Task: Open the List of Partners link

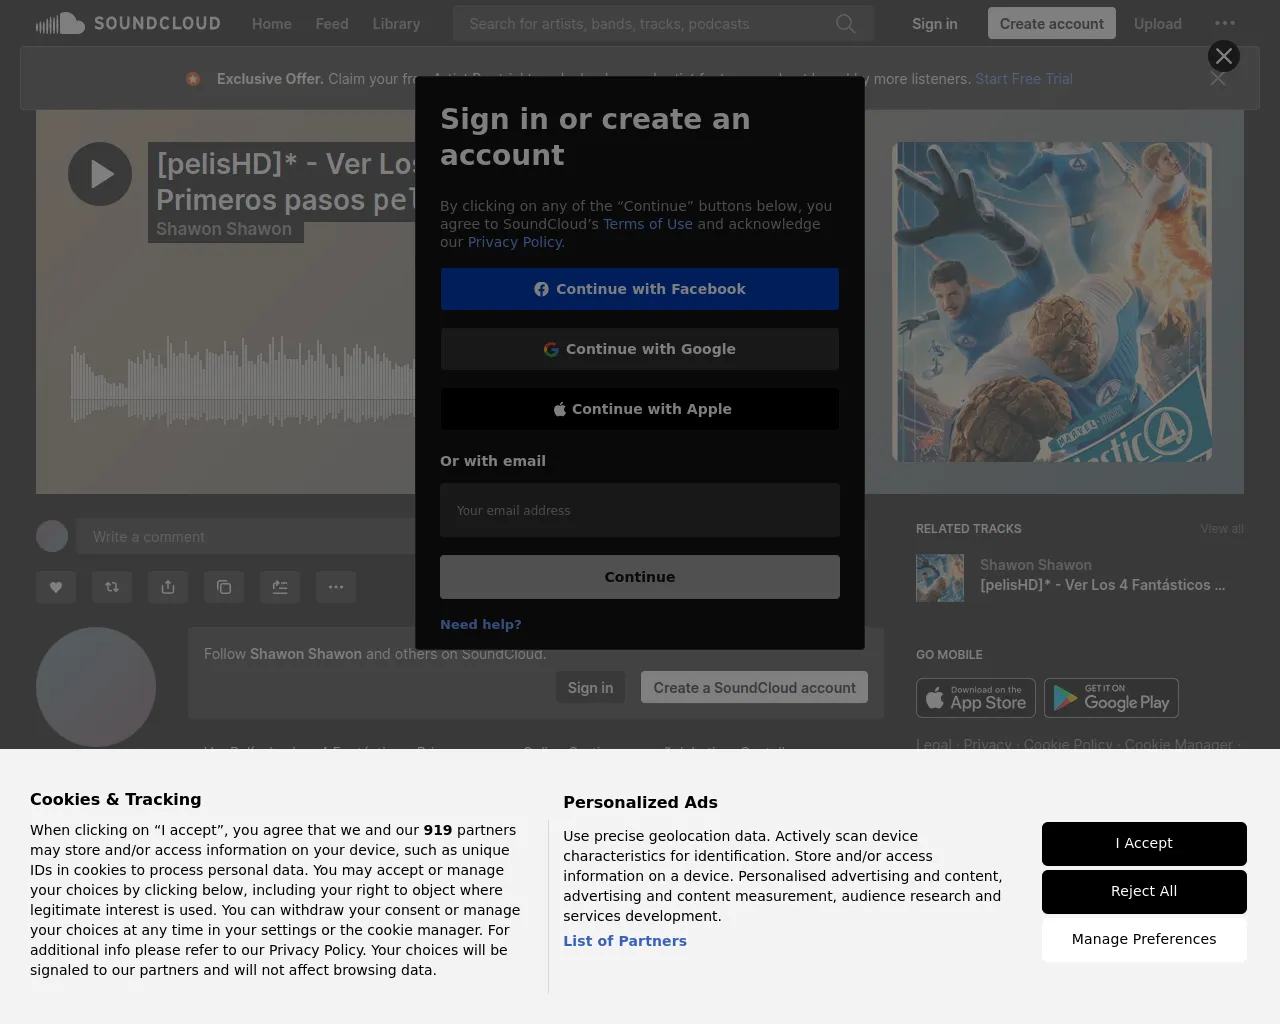Action: click(x=625, y=941)
